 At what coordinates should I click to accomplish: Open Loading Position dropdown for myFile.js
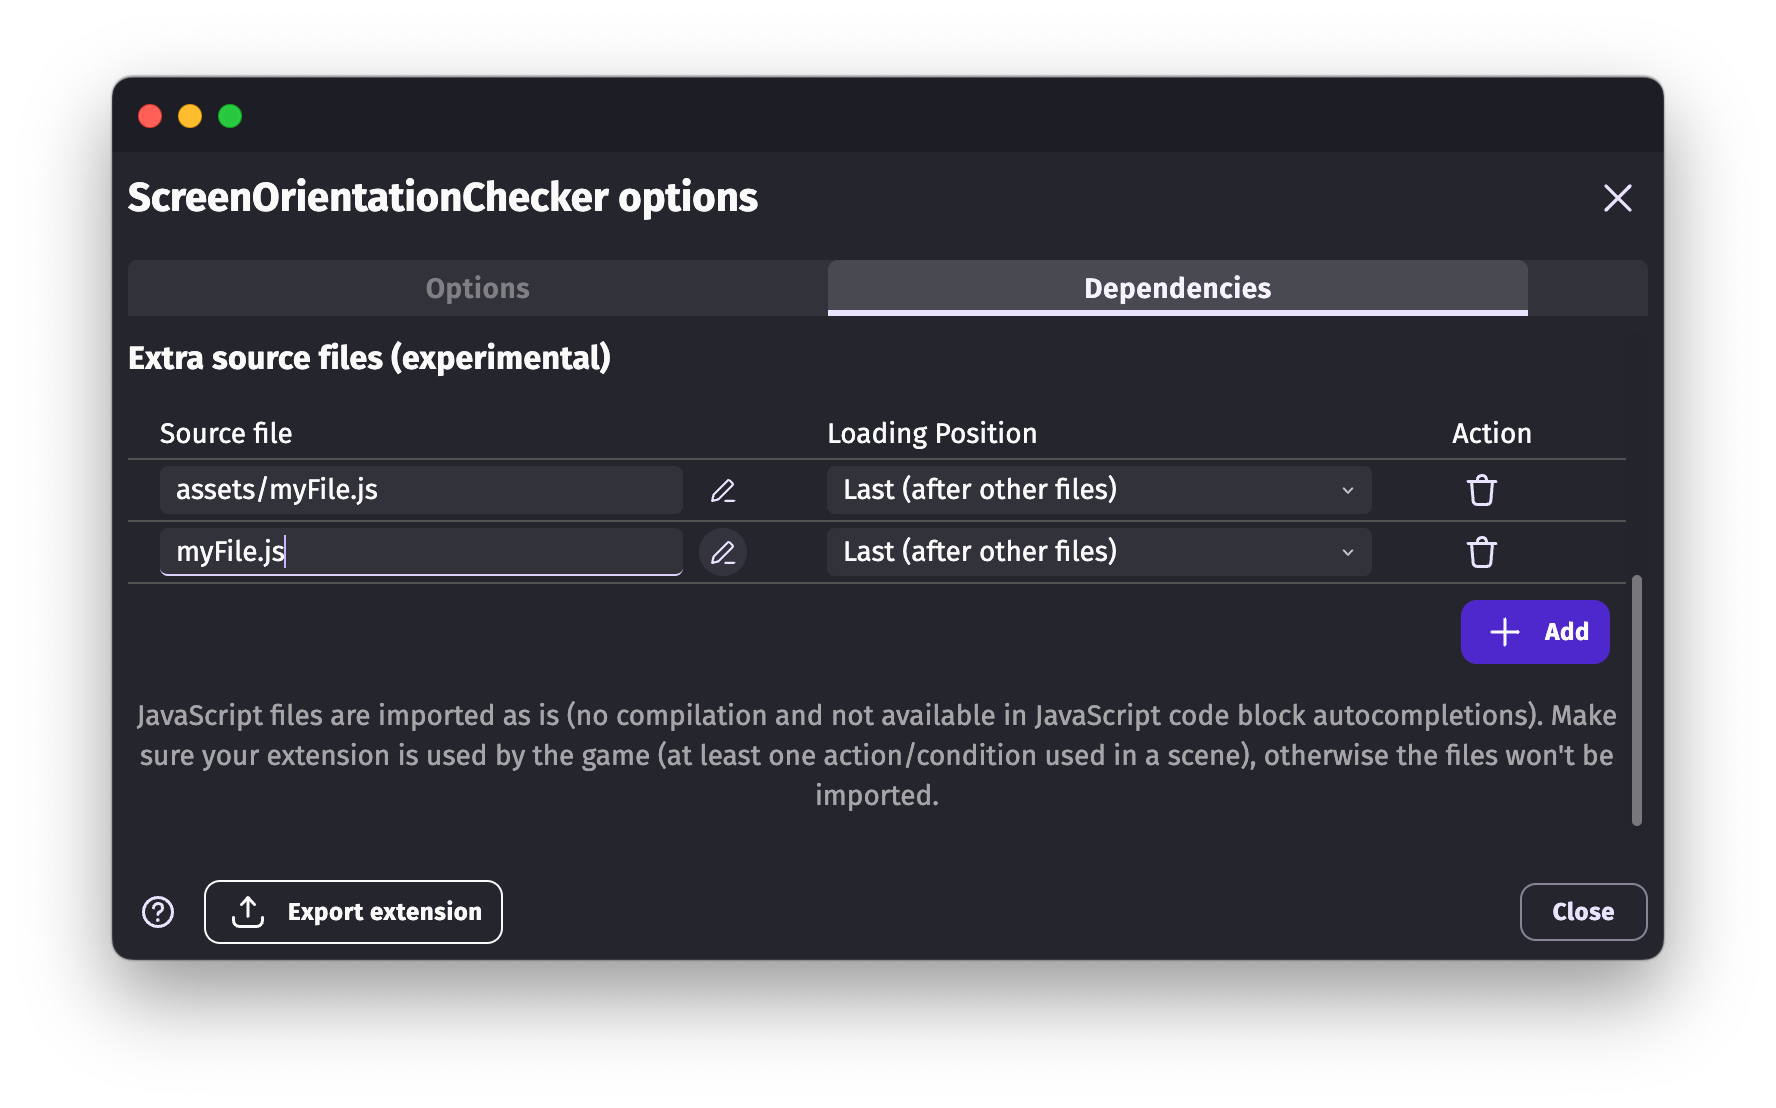pos(1098,551)
